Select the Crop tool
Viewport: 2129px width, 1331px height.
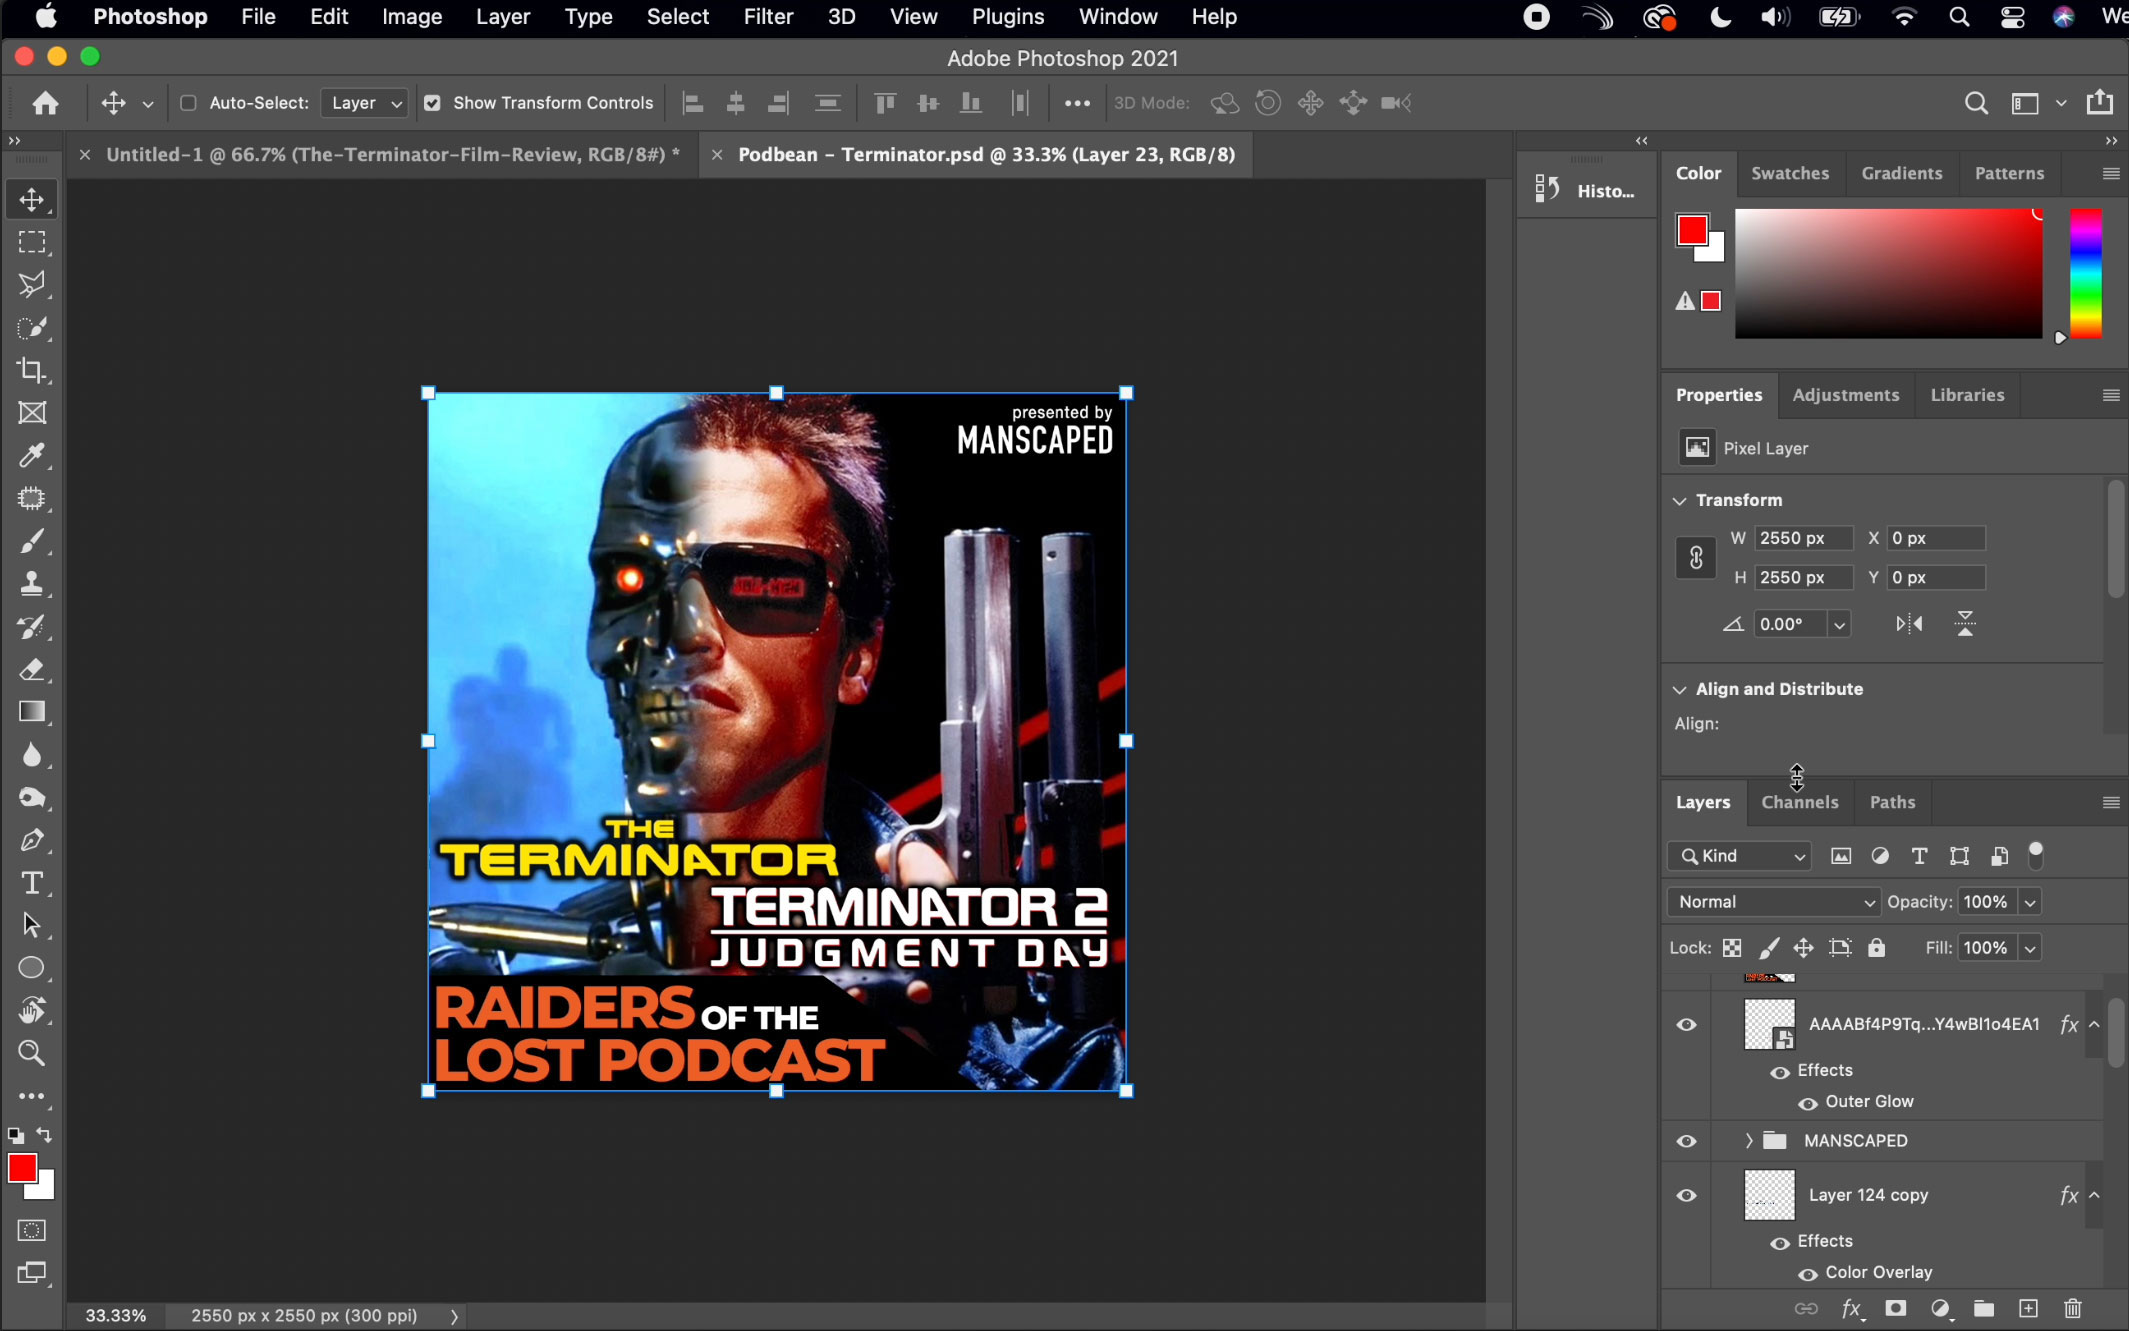(32, 370)
